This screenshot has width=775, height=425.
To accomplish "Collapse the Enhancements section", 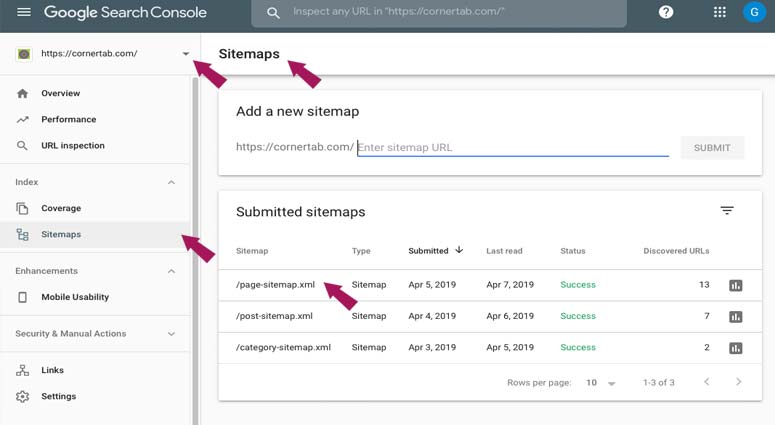I will click(x=171, y=271).
